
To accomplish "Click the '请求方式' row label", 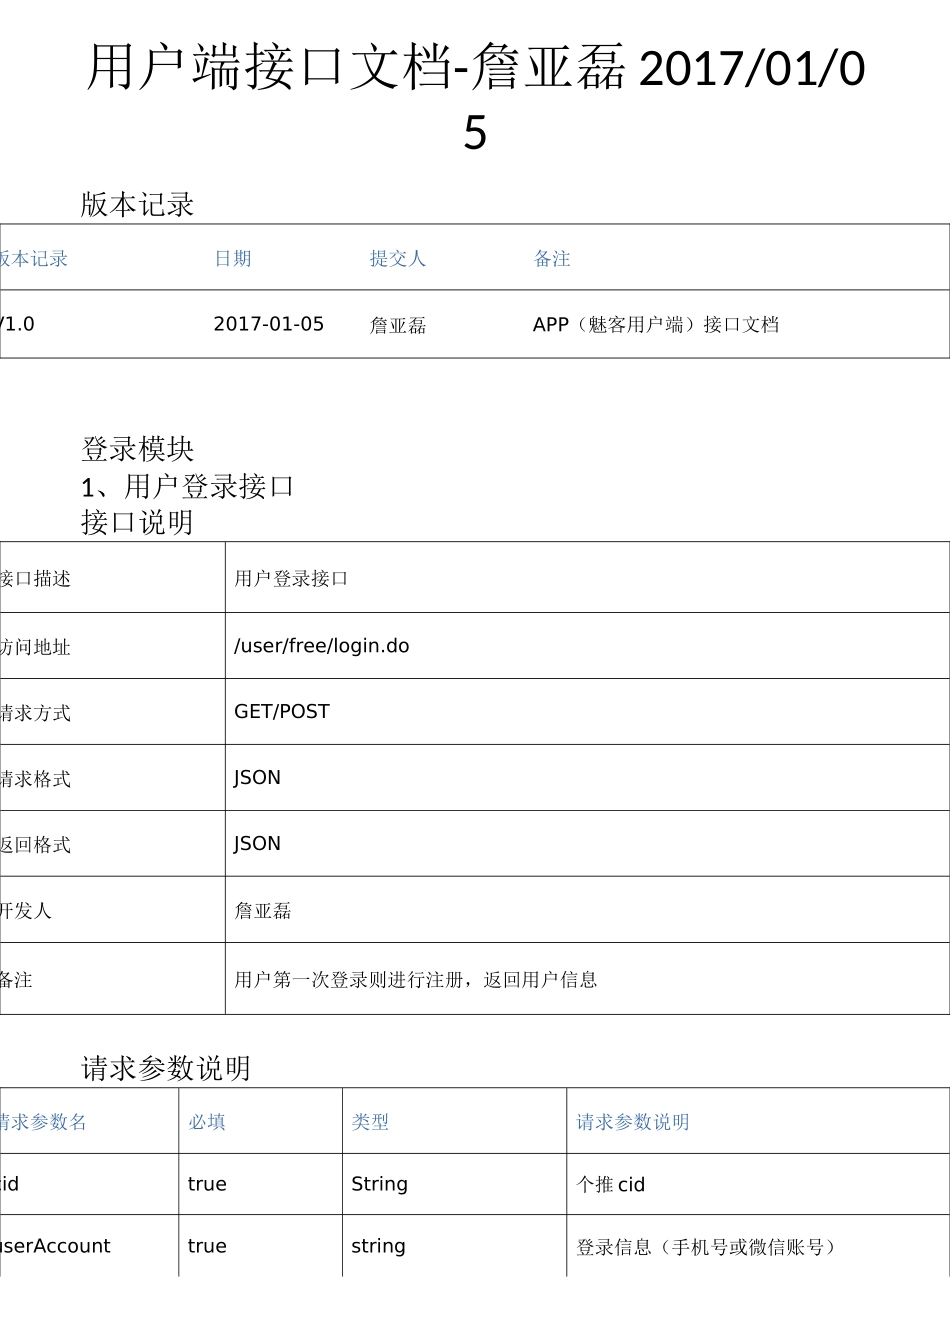I will [35, 713].
